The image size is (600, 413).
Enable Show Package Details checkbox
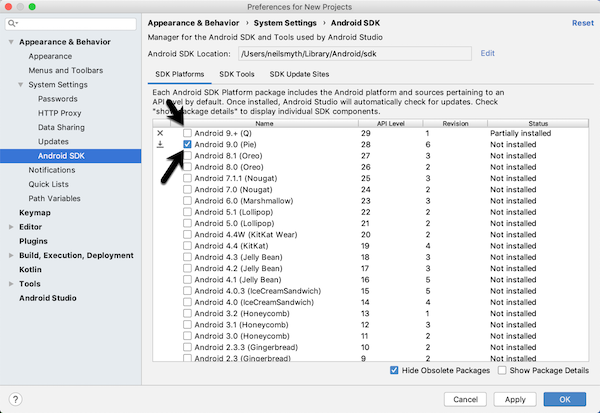pos(502,370)
